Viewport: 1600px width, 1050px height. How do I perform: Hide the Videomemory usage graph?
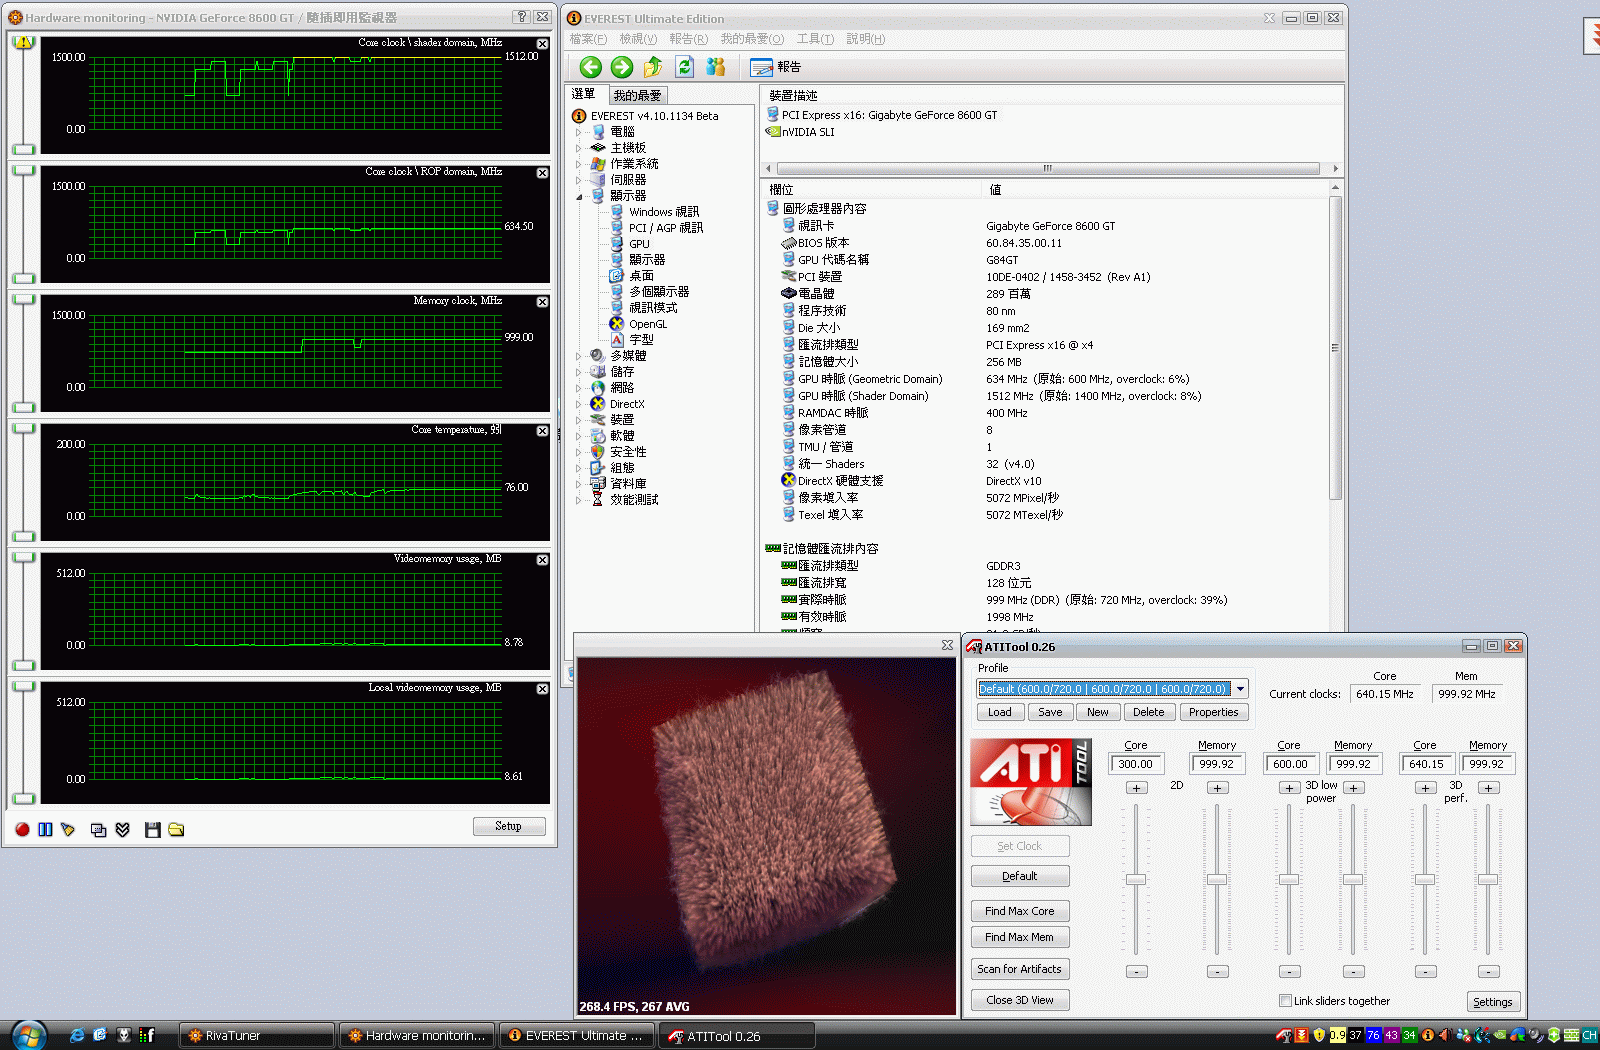(x=542, y=560)
